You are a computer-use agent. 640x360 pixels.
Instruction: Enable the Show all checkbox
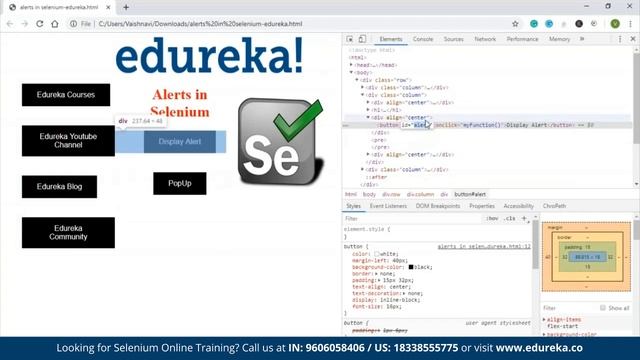click(x=602, y=308)
